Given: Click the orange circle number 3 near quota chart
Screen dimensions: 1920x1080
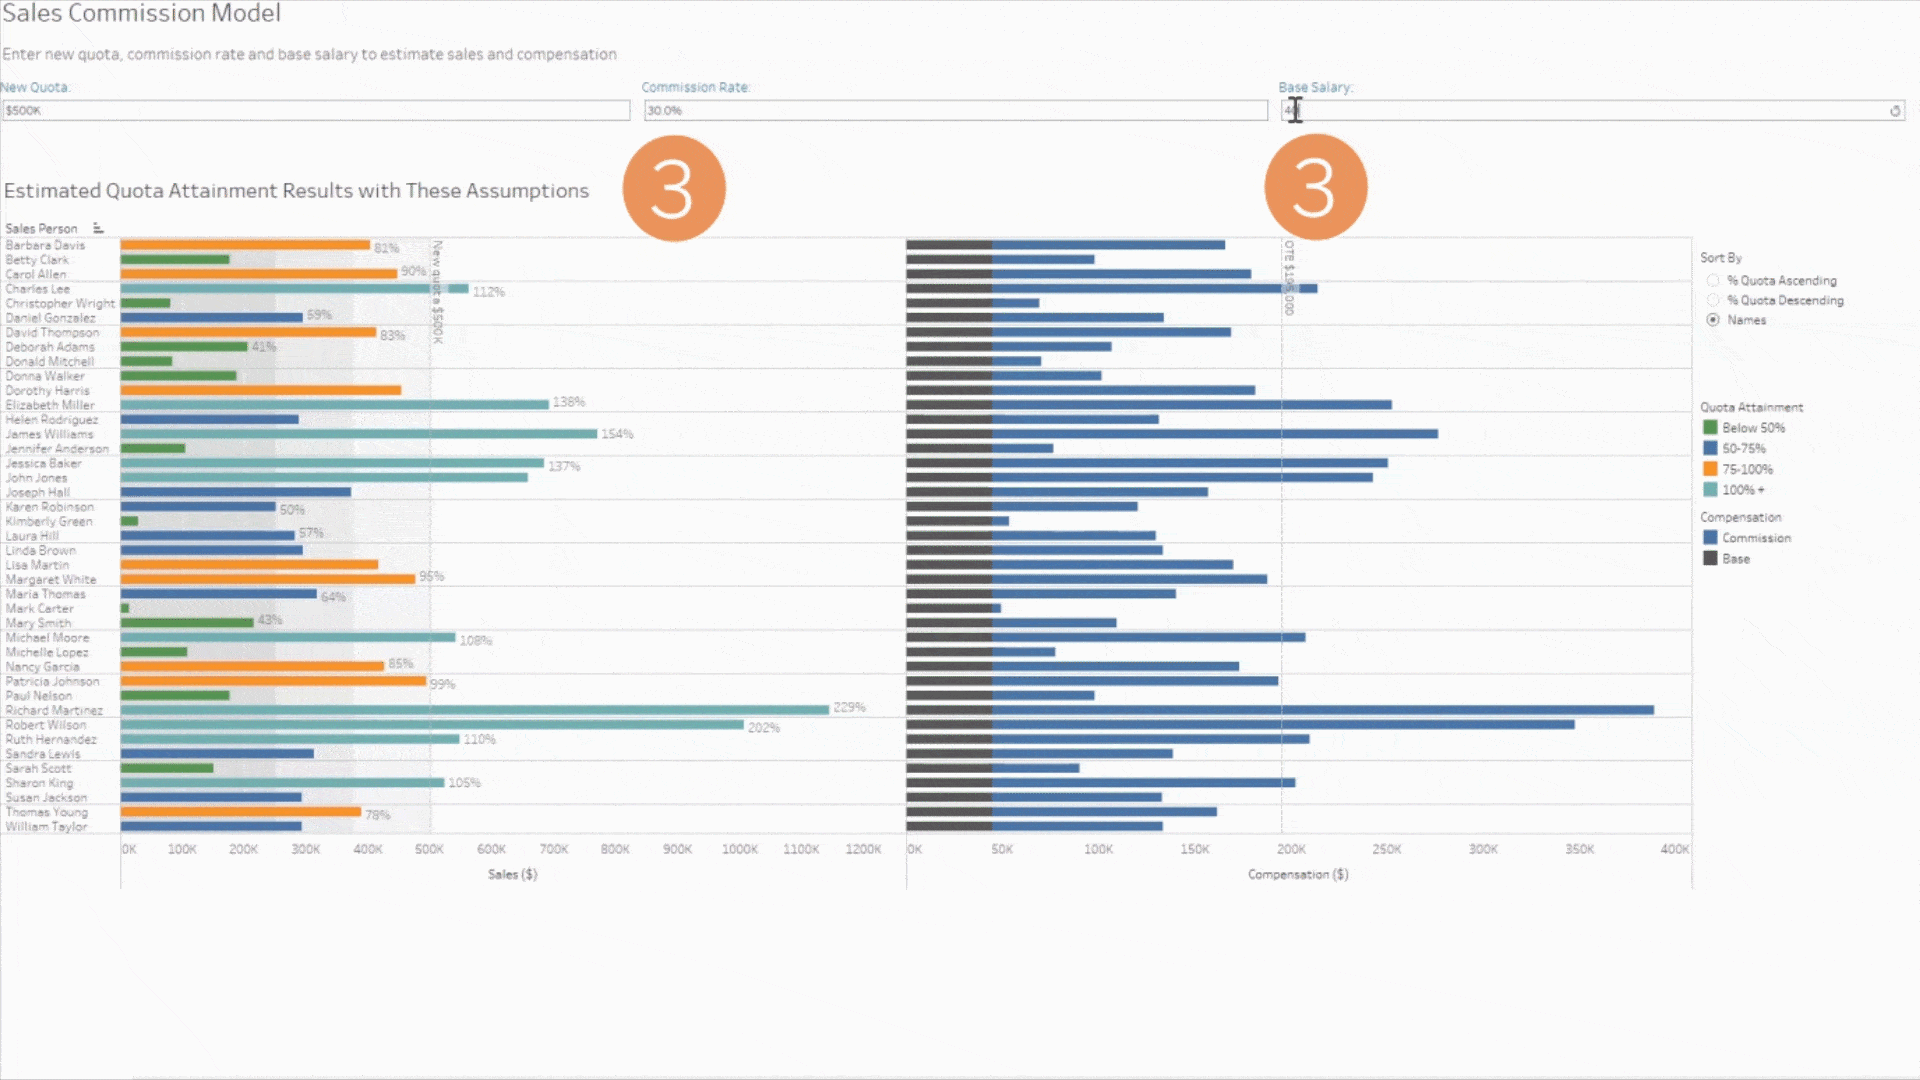Looking at the screenshot, I should pos(671,187).
